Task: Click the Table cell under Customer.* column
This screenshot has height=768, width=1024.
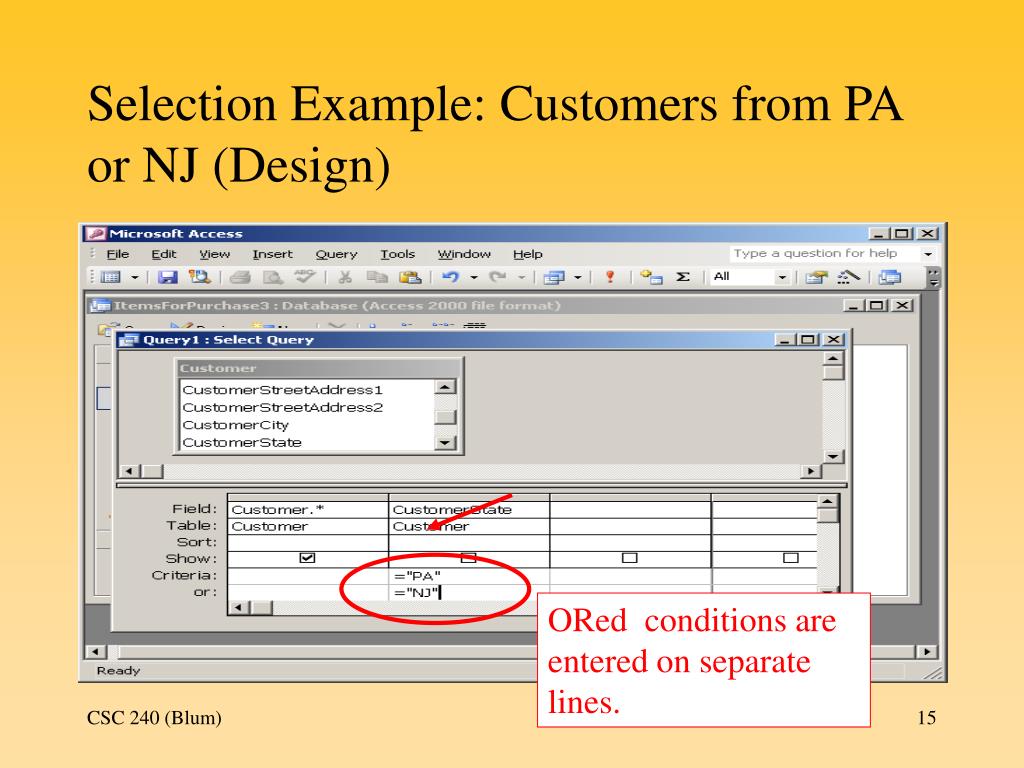Action: click(x=308, y=526)
